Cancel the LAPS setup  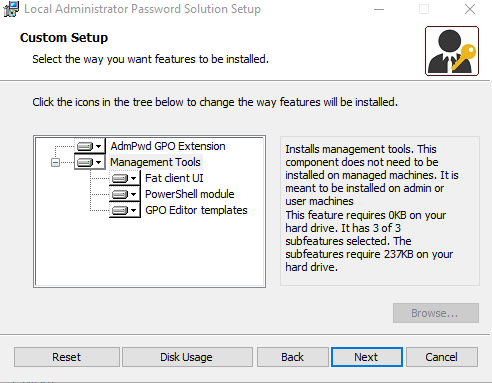point(442,357)
